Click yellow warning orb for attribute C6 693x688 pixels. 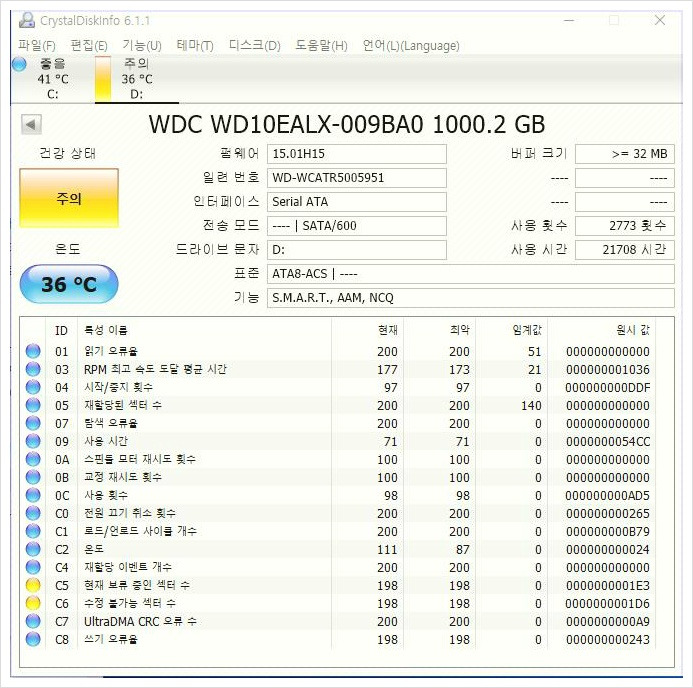pos(33,603)
